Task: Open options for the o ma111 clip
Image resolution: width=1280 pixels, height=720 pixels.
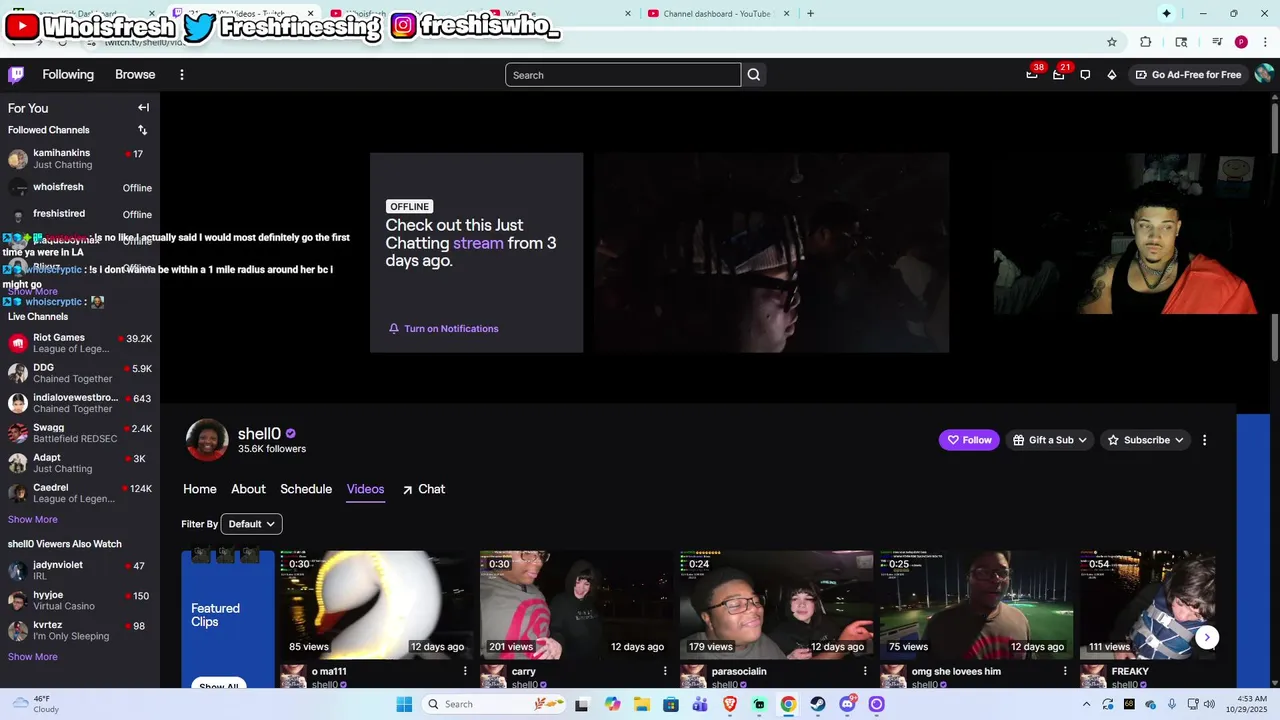Action: 465,672
